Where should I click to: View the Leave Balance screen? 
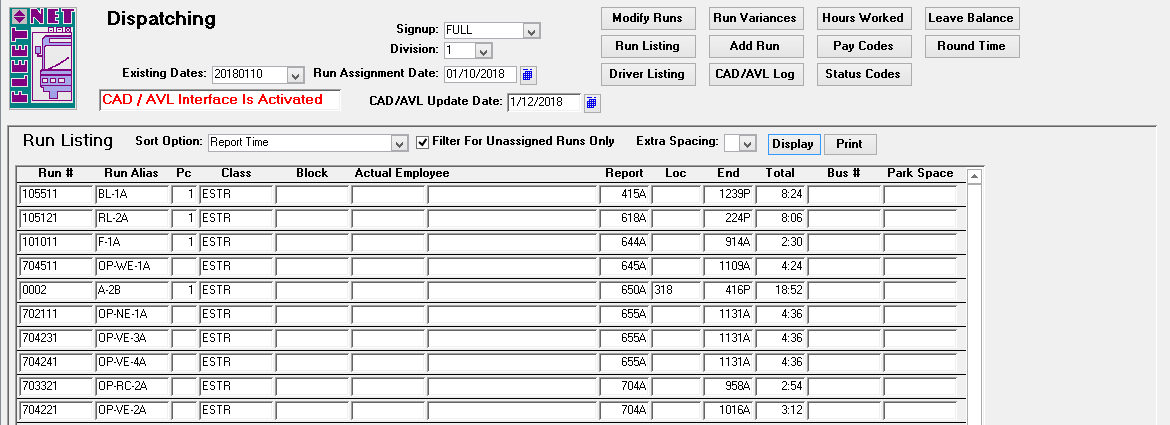point(970,18)
